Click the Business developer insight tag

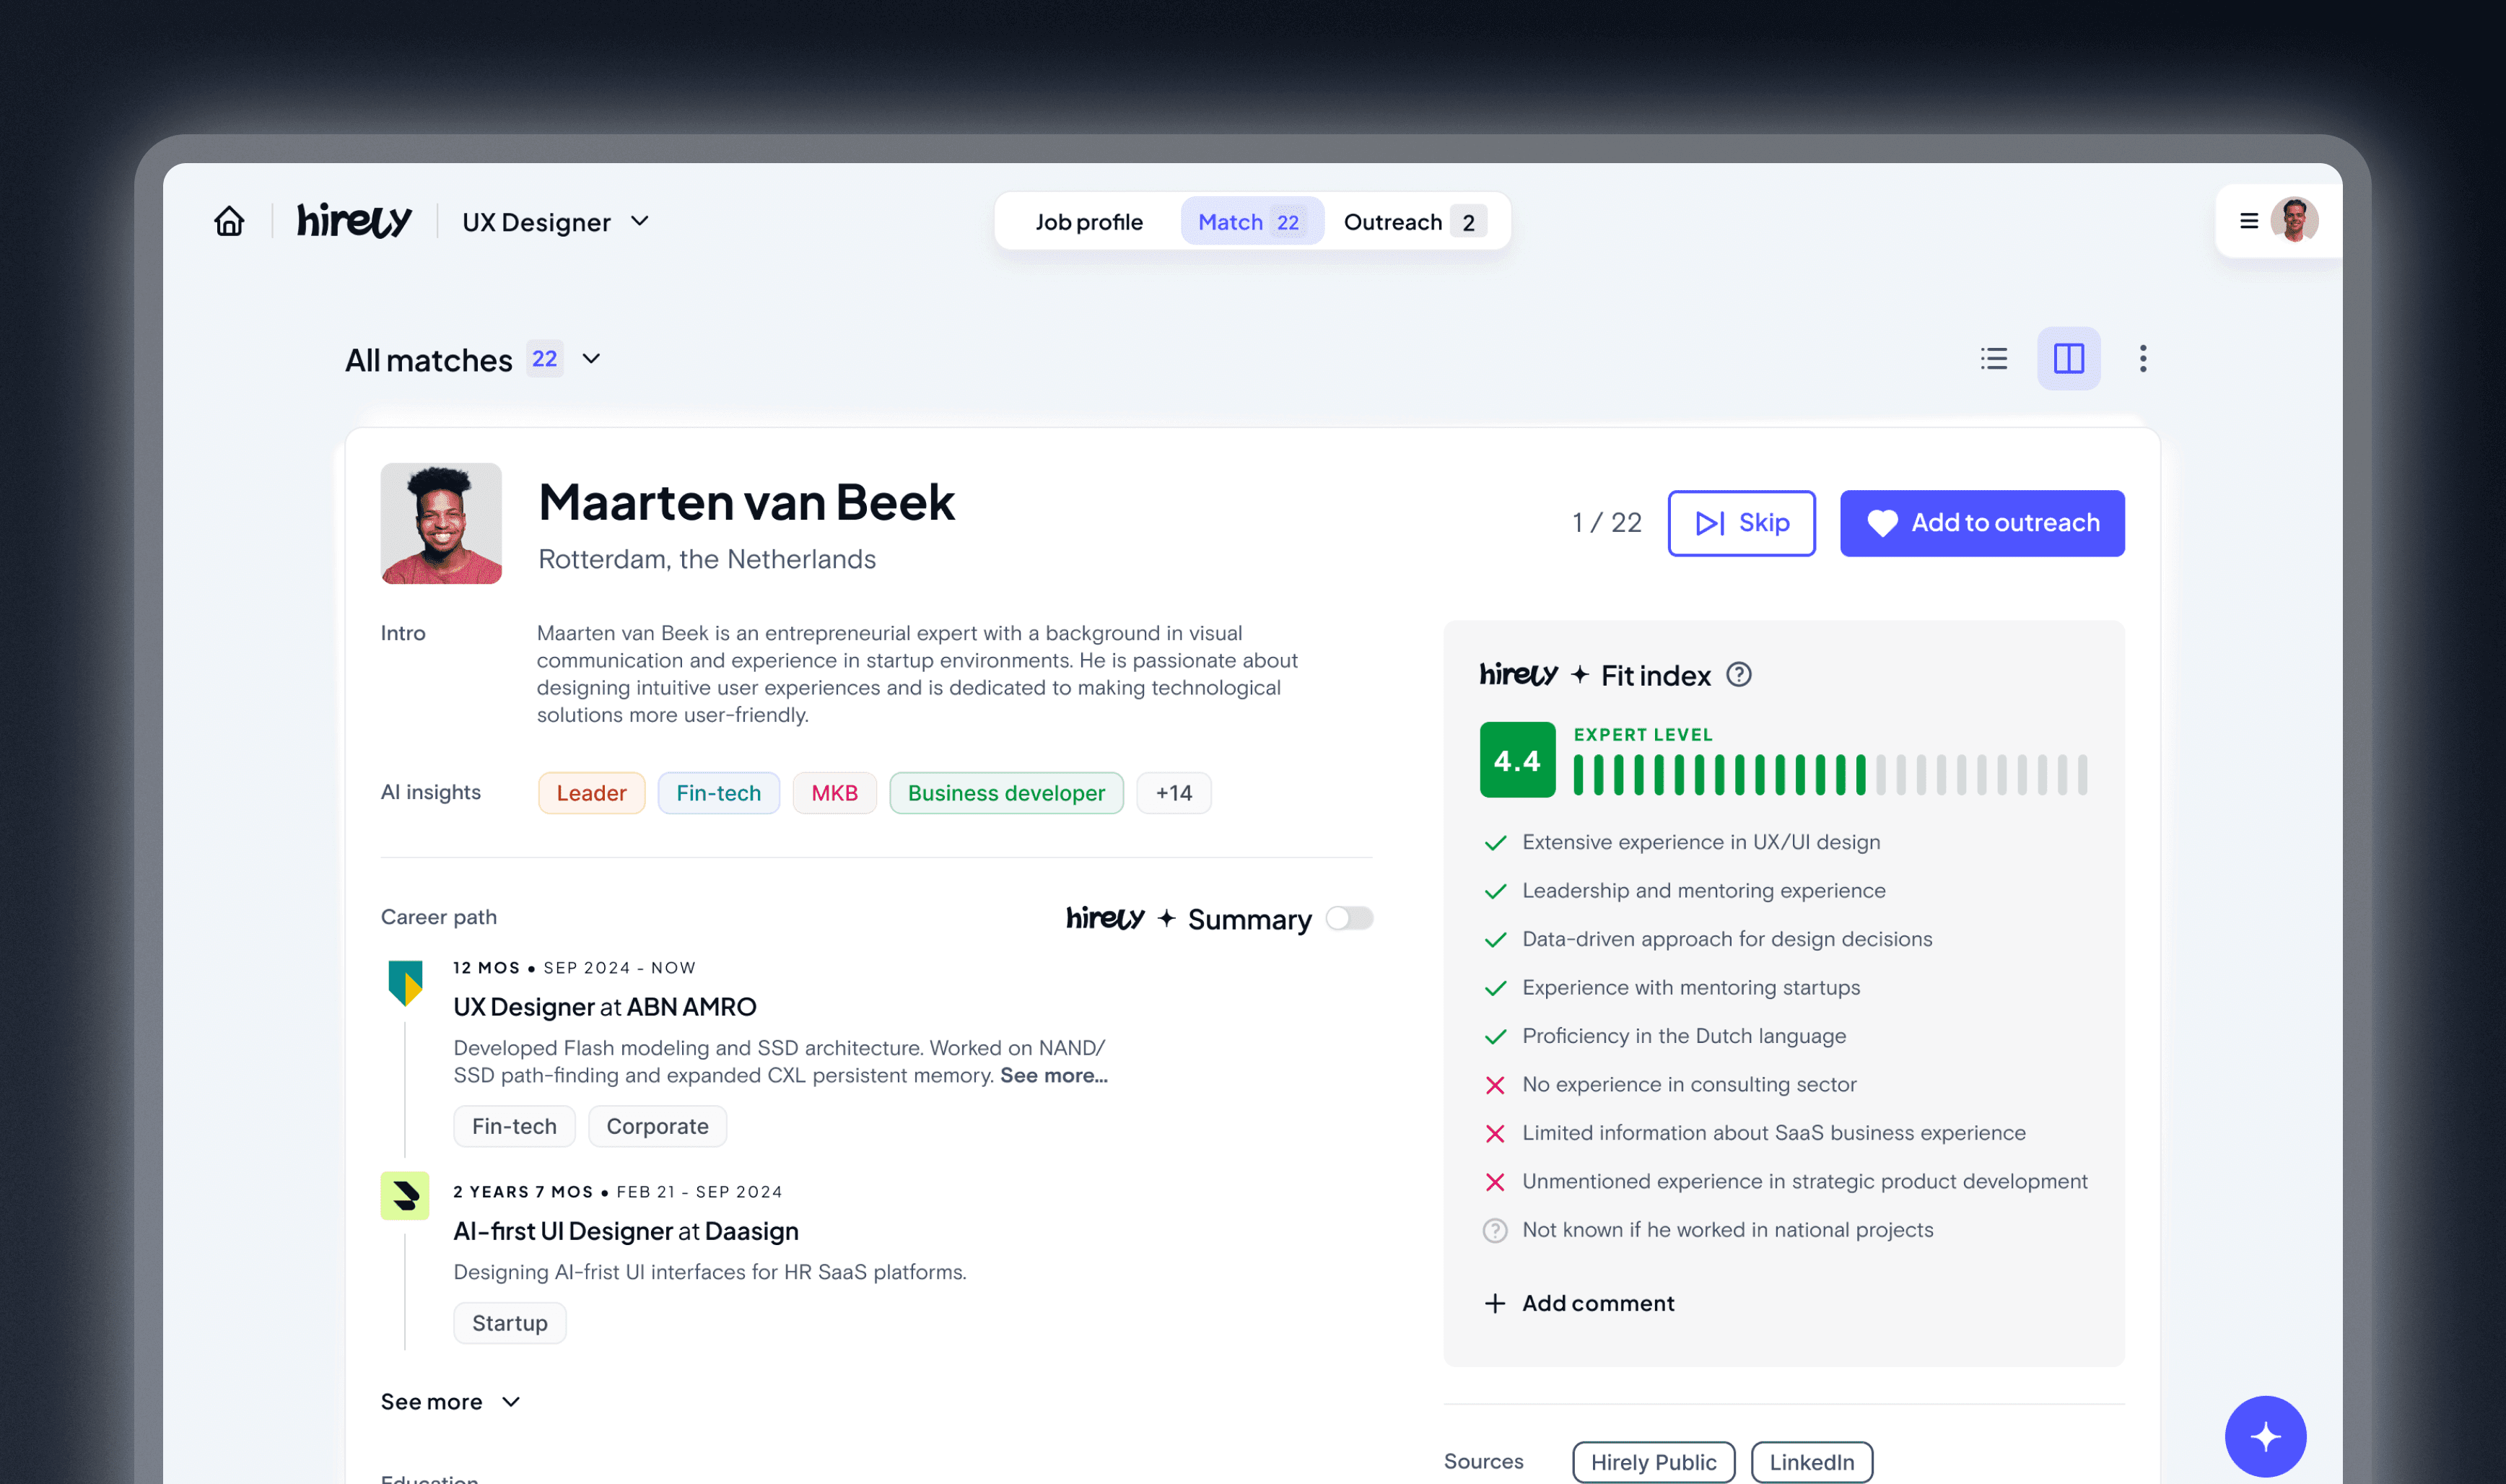[1006, 793]
